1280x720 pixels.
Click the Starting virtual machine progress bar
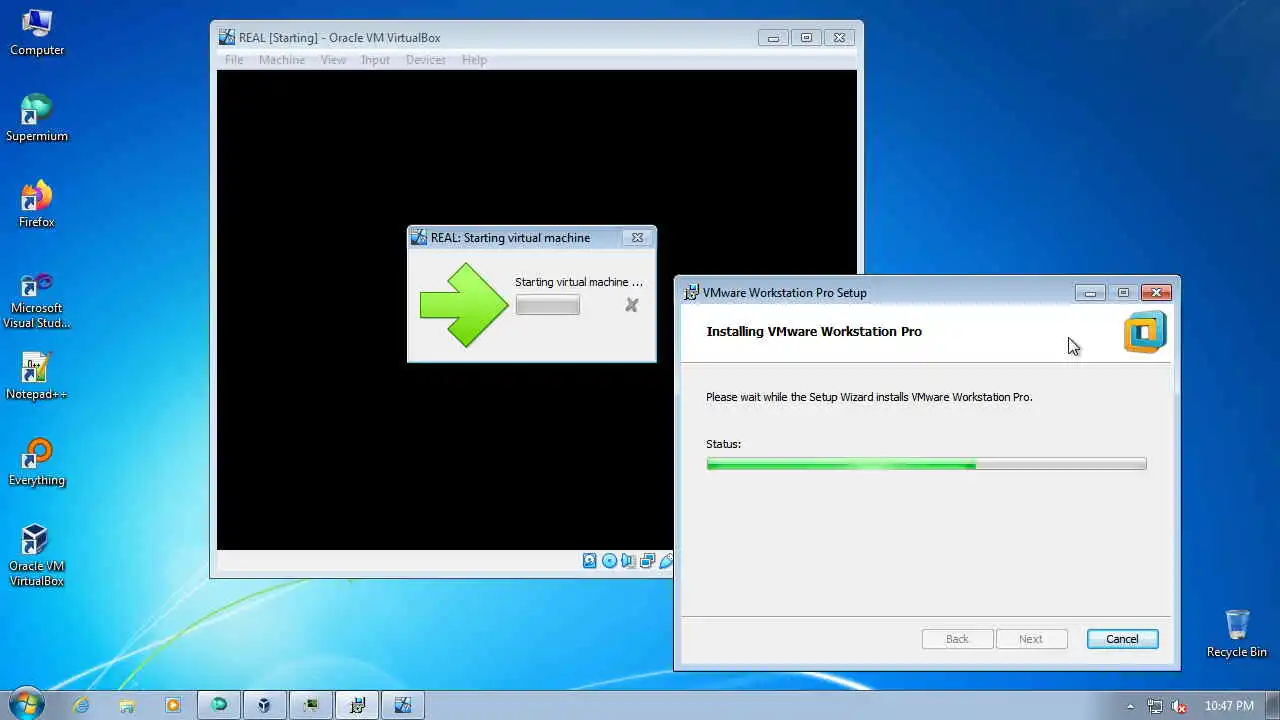pos(548,306)
